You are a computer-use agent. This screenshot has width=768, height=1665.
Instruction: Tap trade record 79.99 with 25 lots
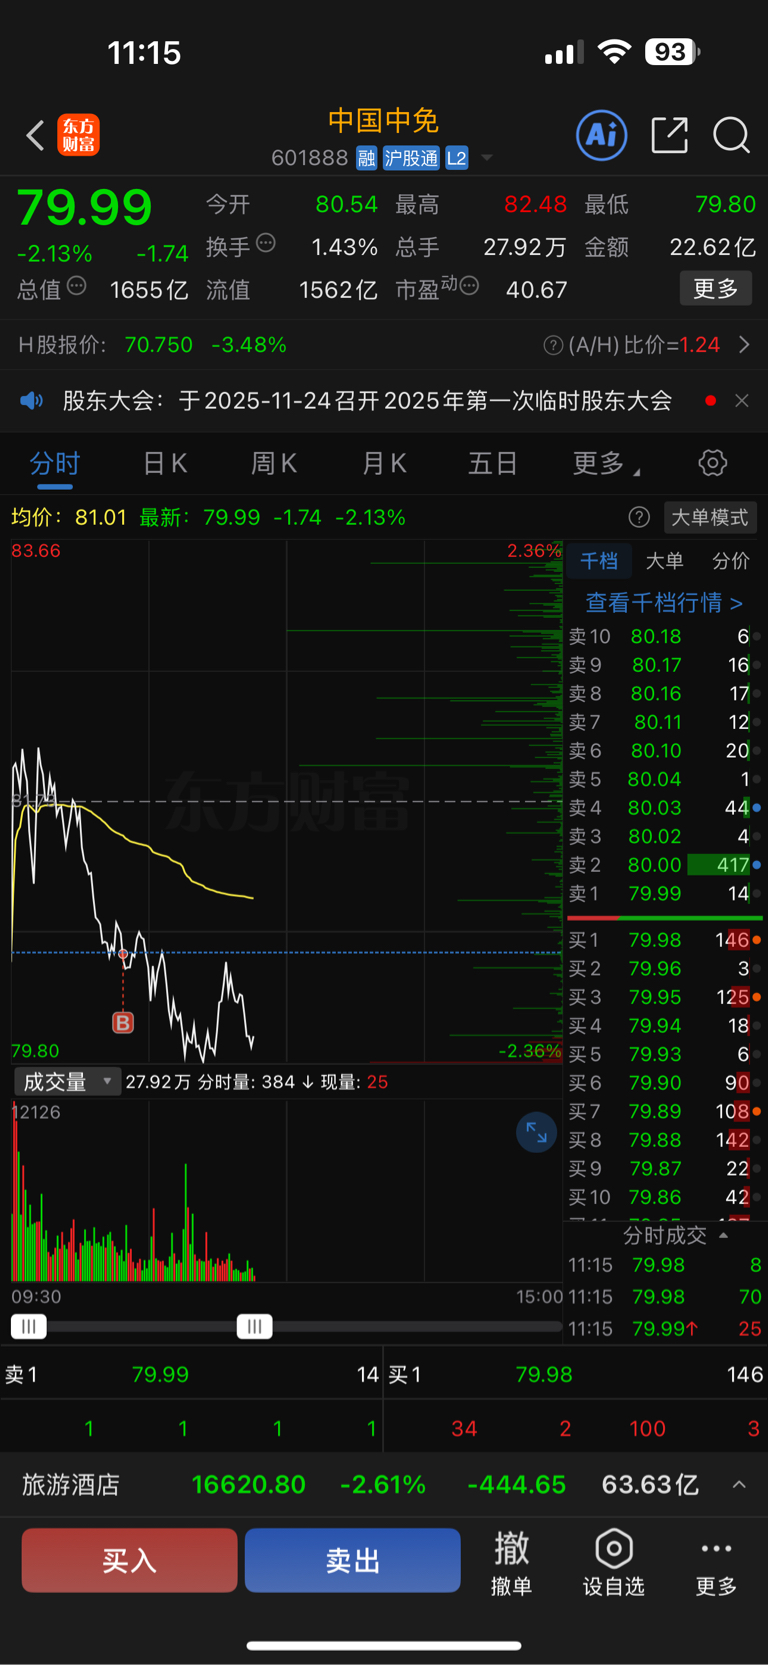[x=665, y=1329]
